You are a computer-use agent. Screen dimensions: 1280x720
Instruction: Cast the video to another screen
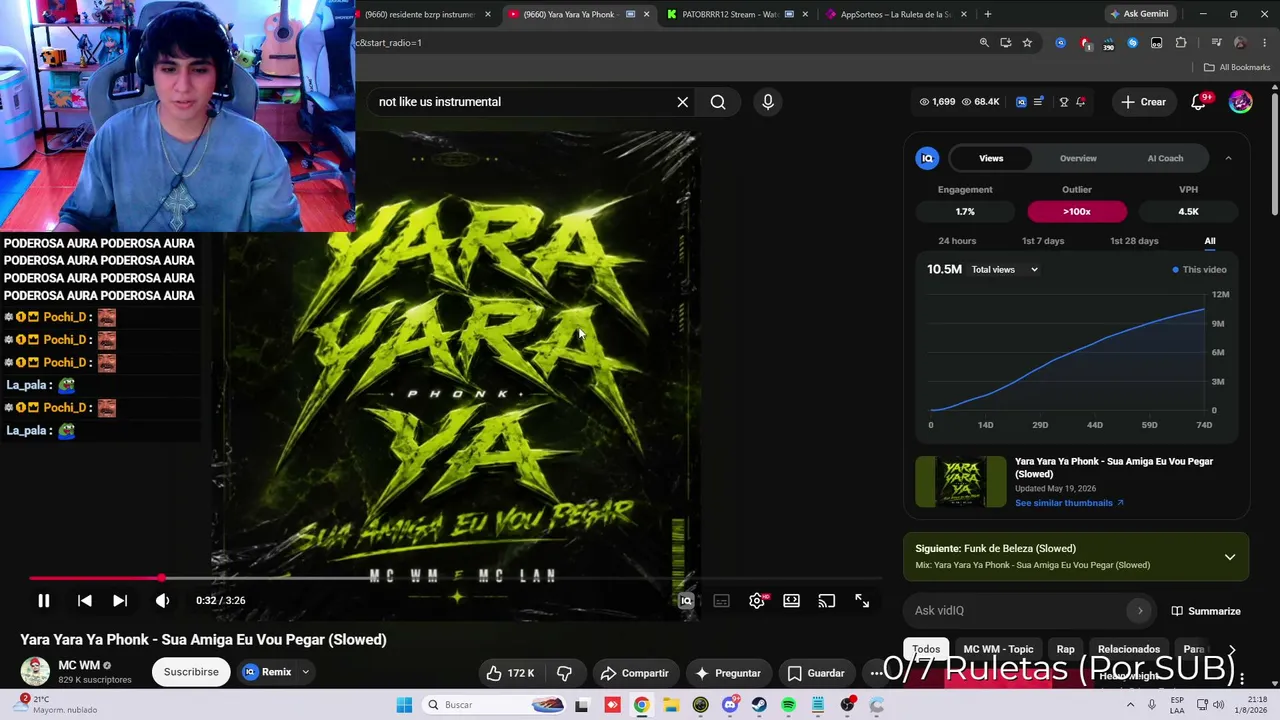[x=826, y=601]
